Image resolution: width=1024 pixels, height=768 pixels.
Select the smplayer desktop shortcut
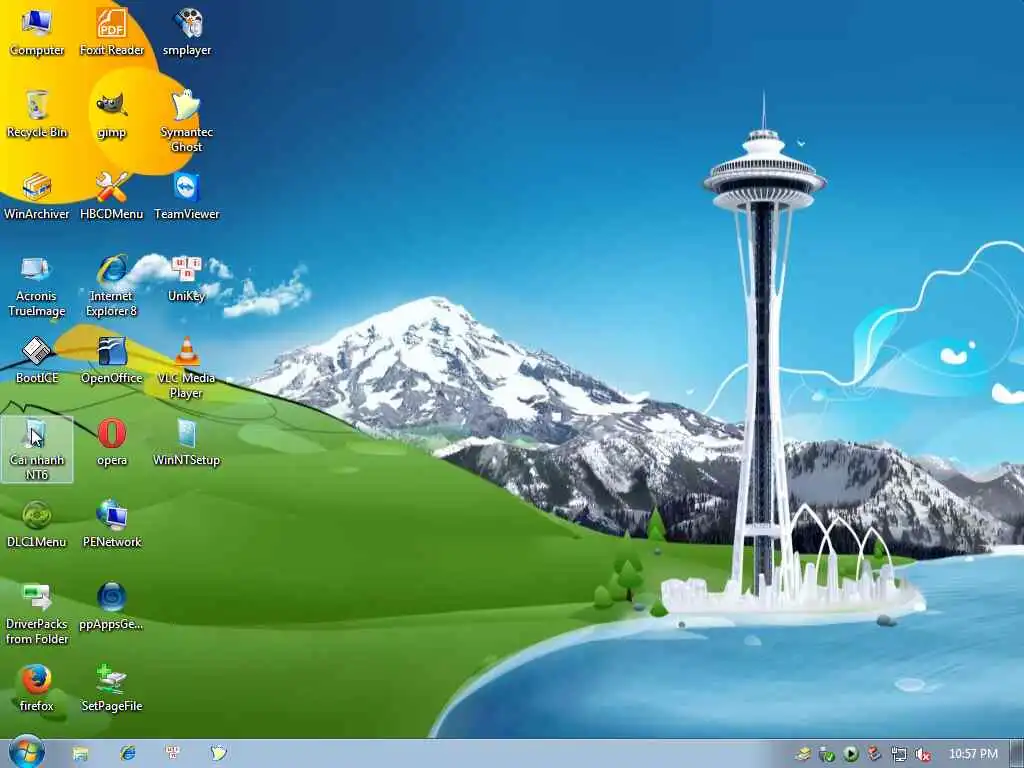187,32
